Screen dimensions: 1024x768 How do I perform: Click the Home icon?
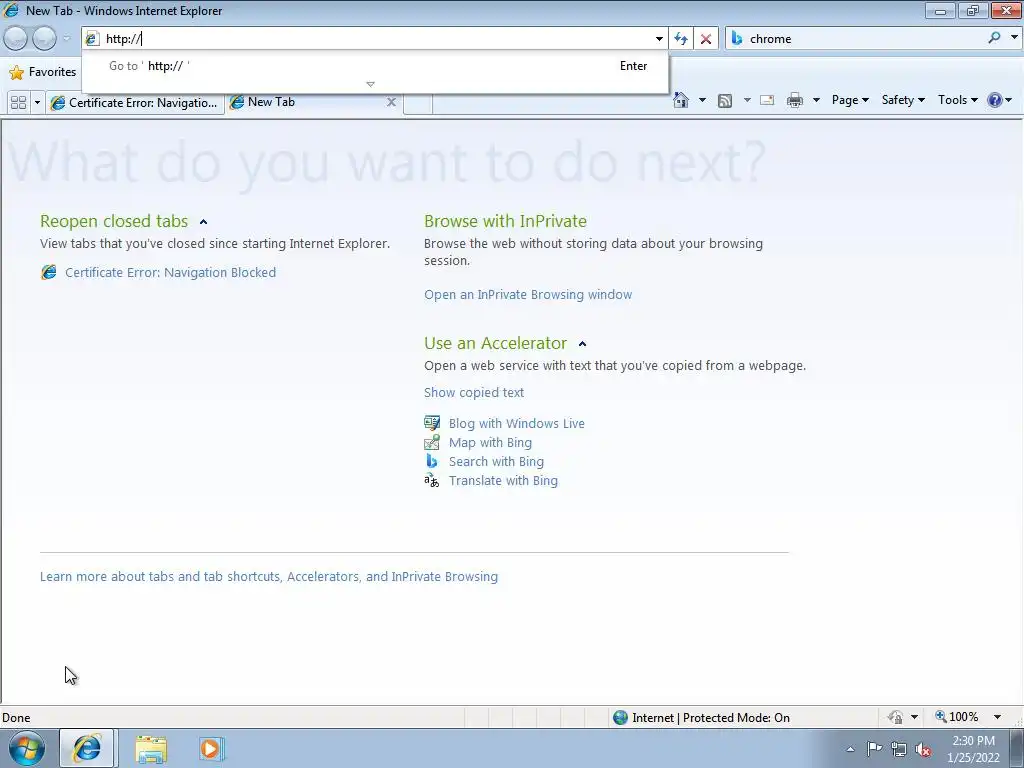coord(681,100)
